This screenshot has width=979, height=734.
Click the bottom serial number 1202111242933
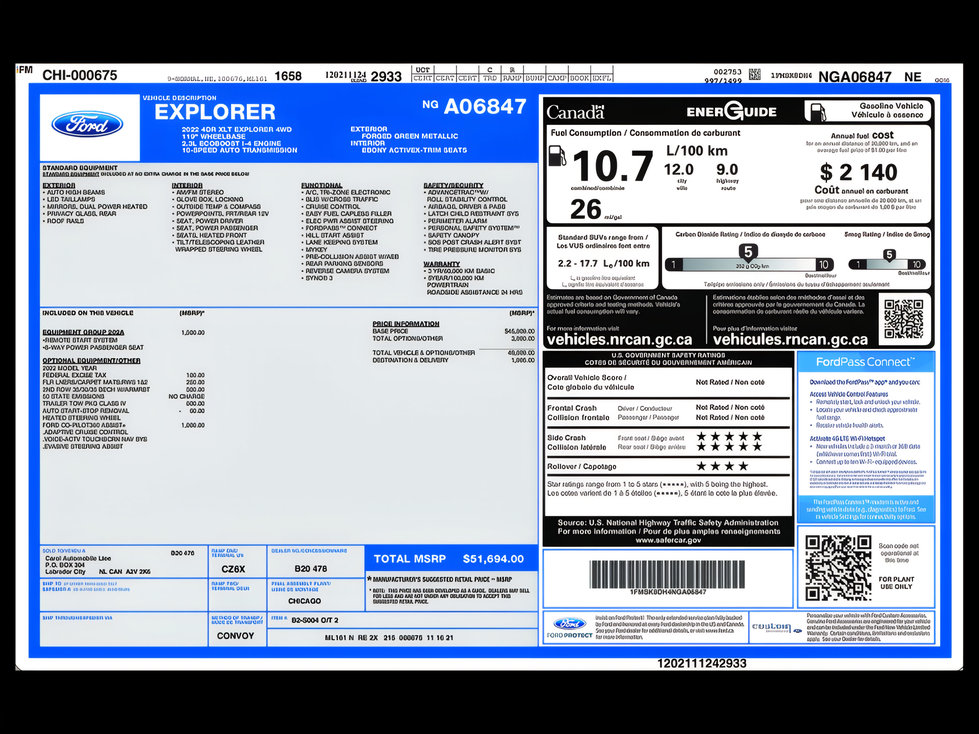(701, 663)
